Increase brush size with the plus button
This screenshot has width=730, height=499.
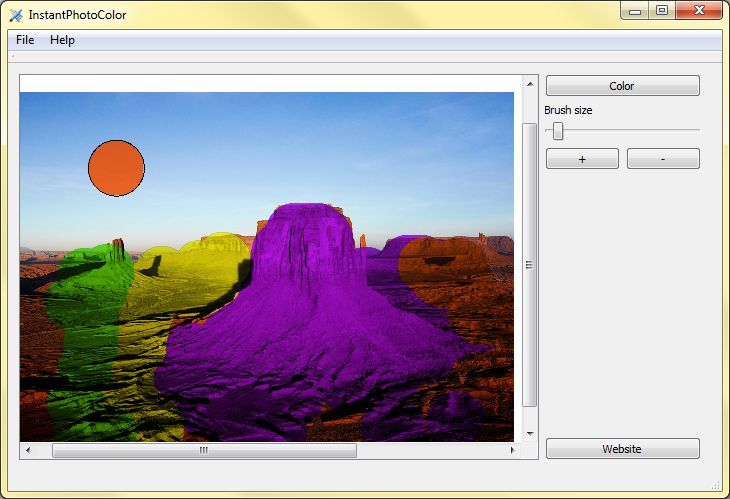coord(582,159)
